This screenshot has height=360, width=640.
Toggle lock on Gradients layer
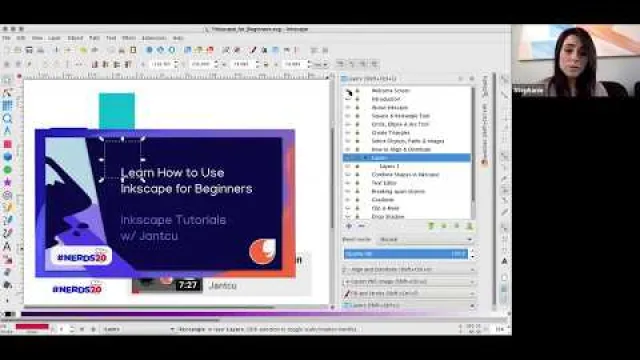(x=358, y=200)
